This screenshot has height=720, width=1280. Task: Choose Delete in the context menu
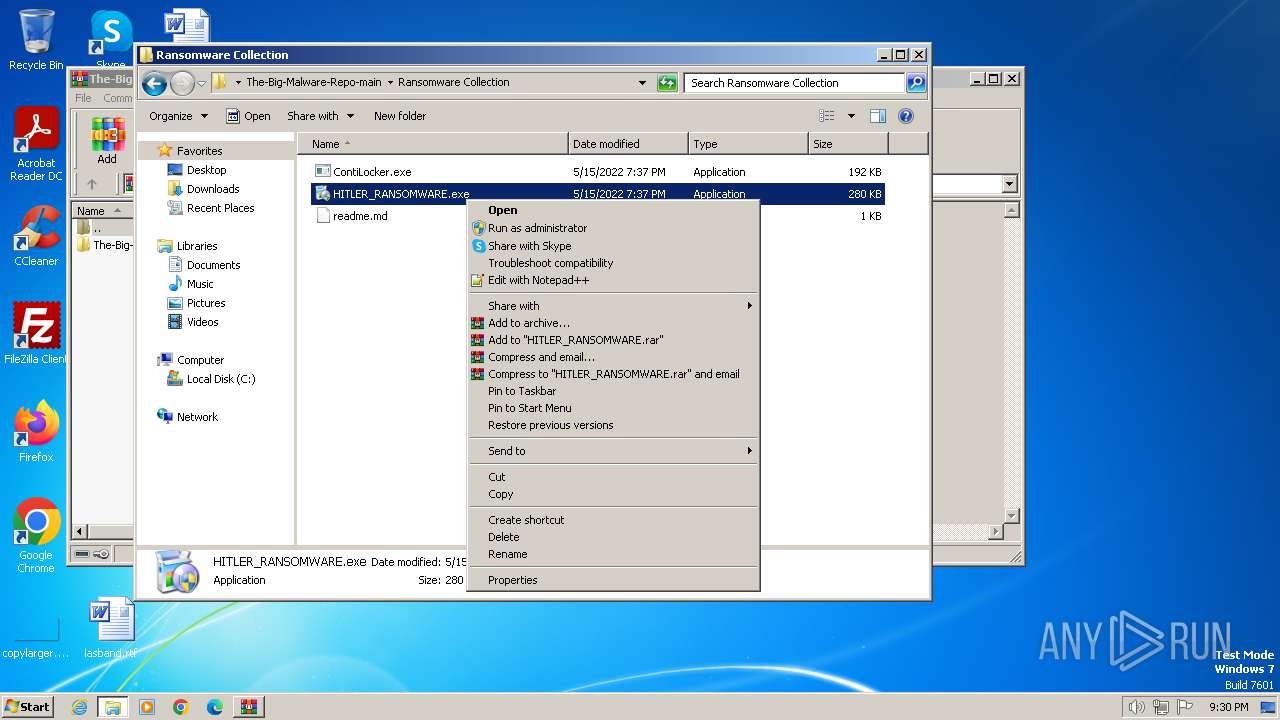[613, 537]
